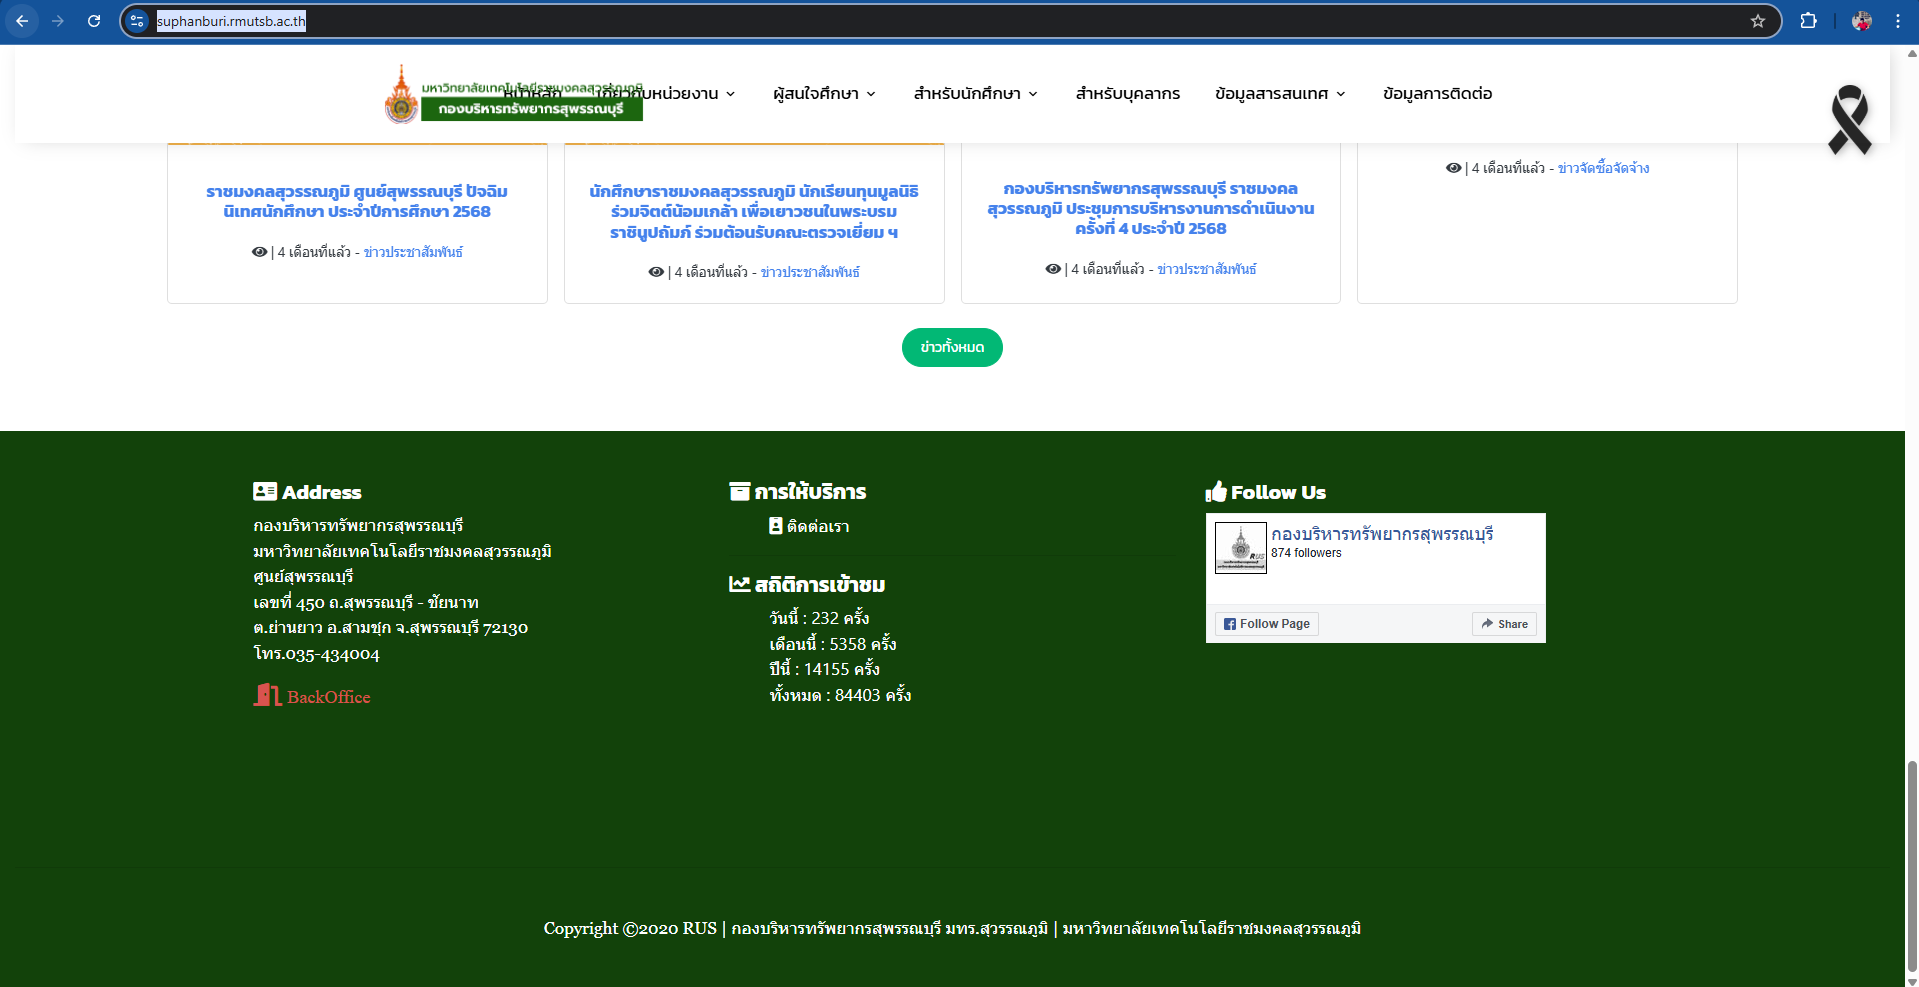Image resolution: width=1919 pixels, height=987 pixels.
Task: Open the สำหรับบุคลากร menu item
Action: click(x=1127, y=94)
